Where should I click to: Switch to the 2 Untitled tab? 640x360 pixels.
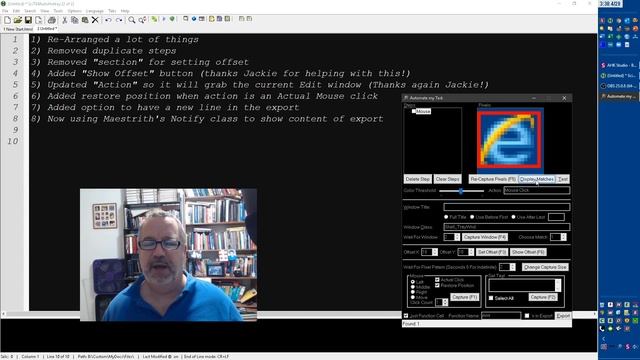click(47, 29)
